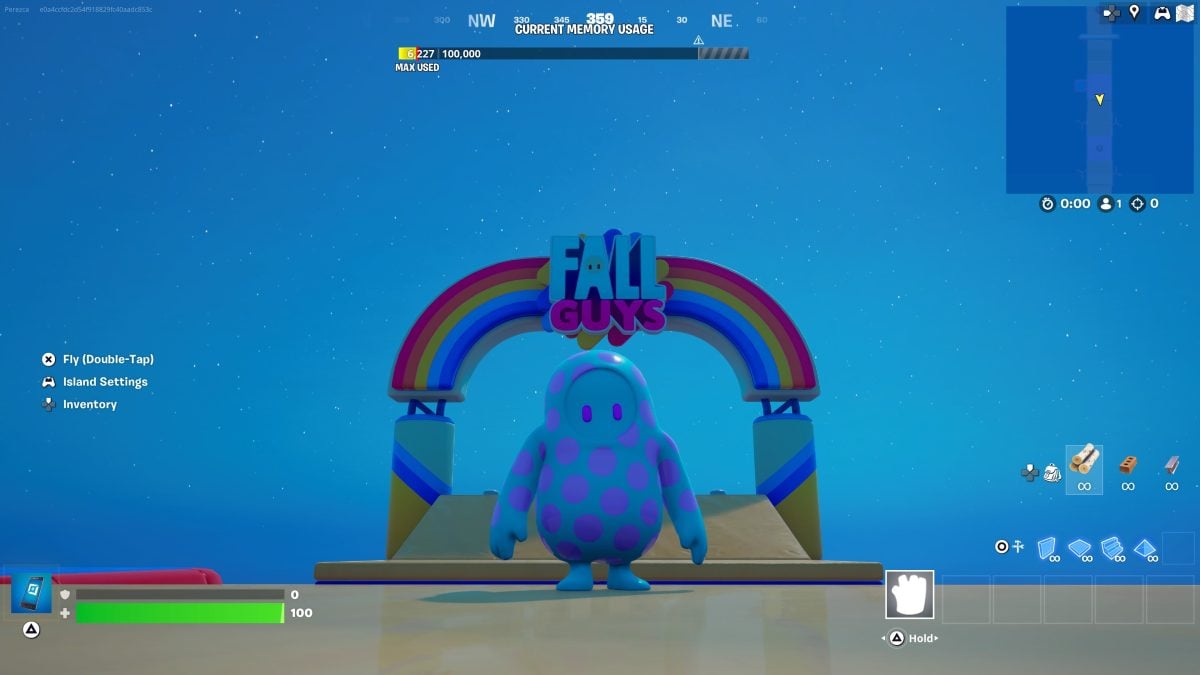The image size is (1200, 675).
Task: Open the folded map icon
Action: (x=1185, y=13)
